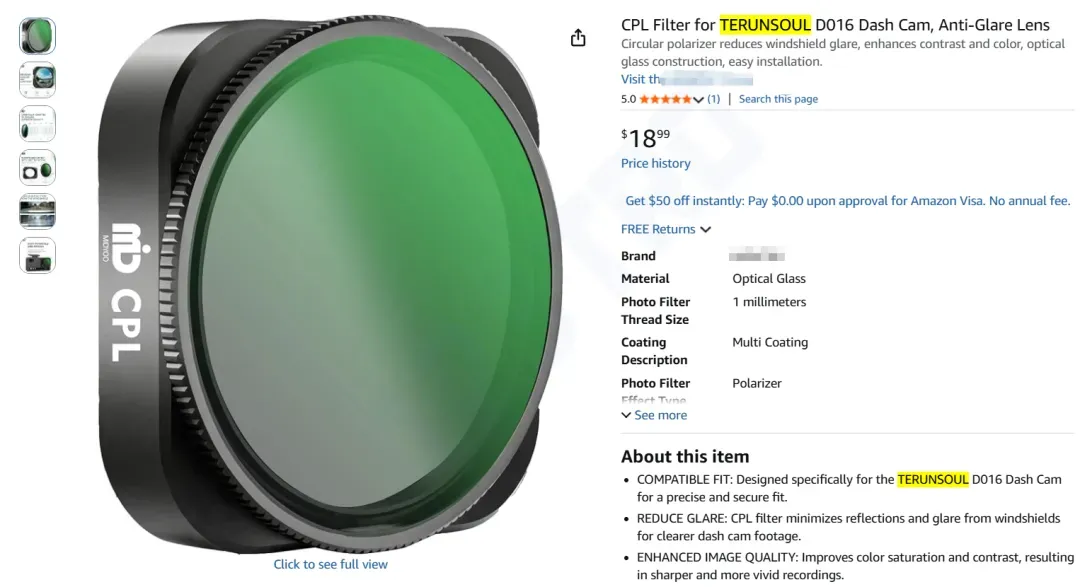
Task: Expand product details with See more
Action: (654, 415)
